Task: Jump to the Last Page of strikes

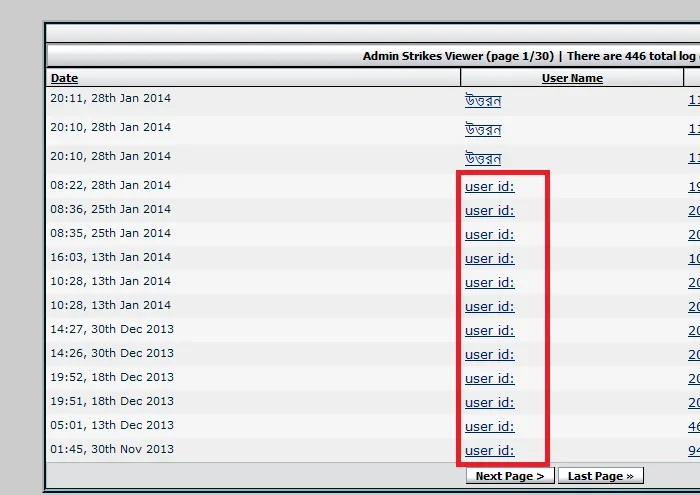Action: (x=601, y=476)
